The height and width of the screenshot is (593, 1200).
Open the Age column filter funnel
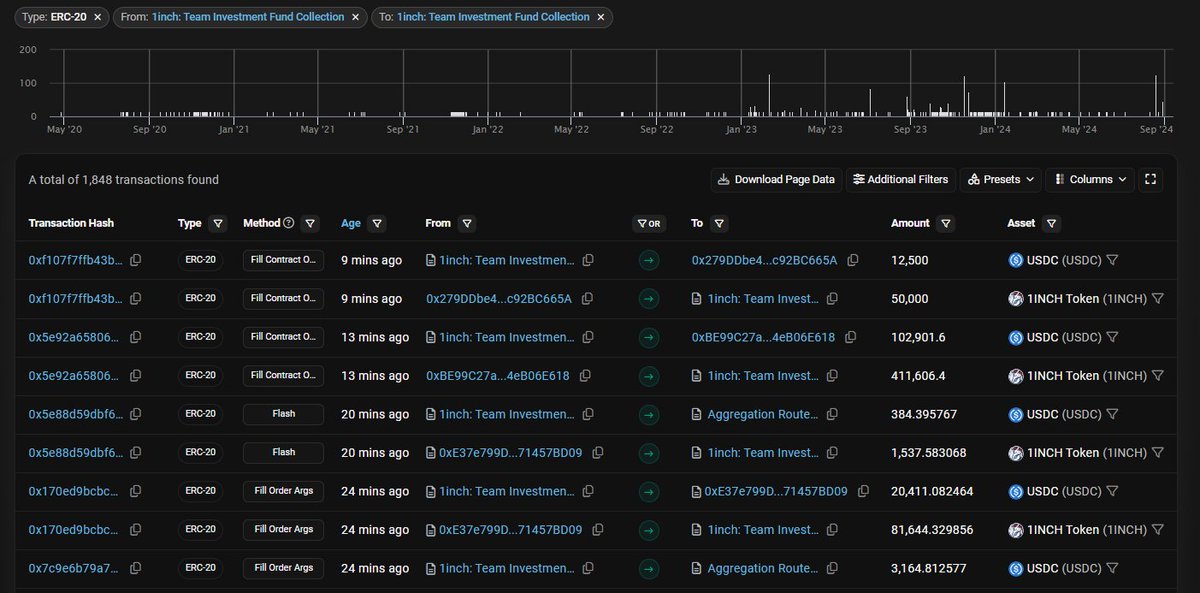pos(377,224)
